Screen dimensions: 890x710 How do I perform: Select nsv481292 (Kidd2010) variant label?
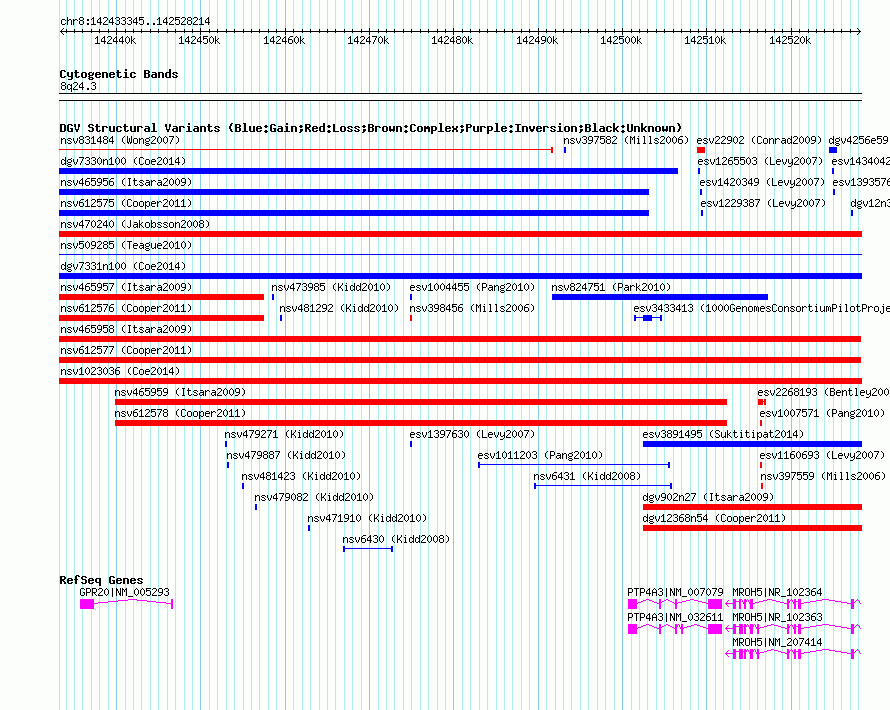coord(339,308)
